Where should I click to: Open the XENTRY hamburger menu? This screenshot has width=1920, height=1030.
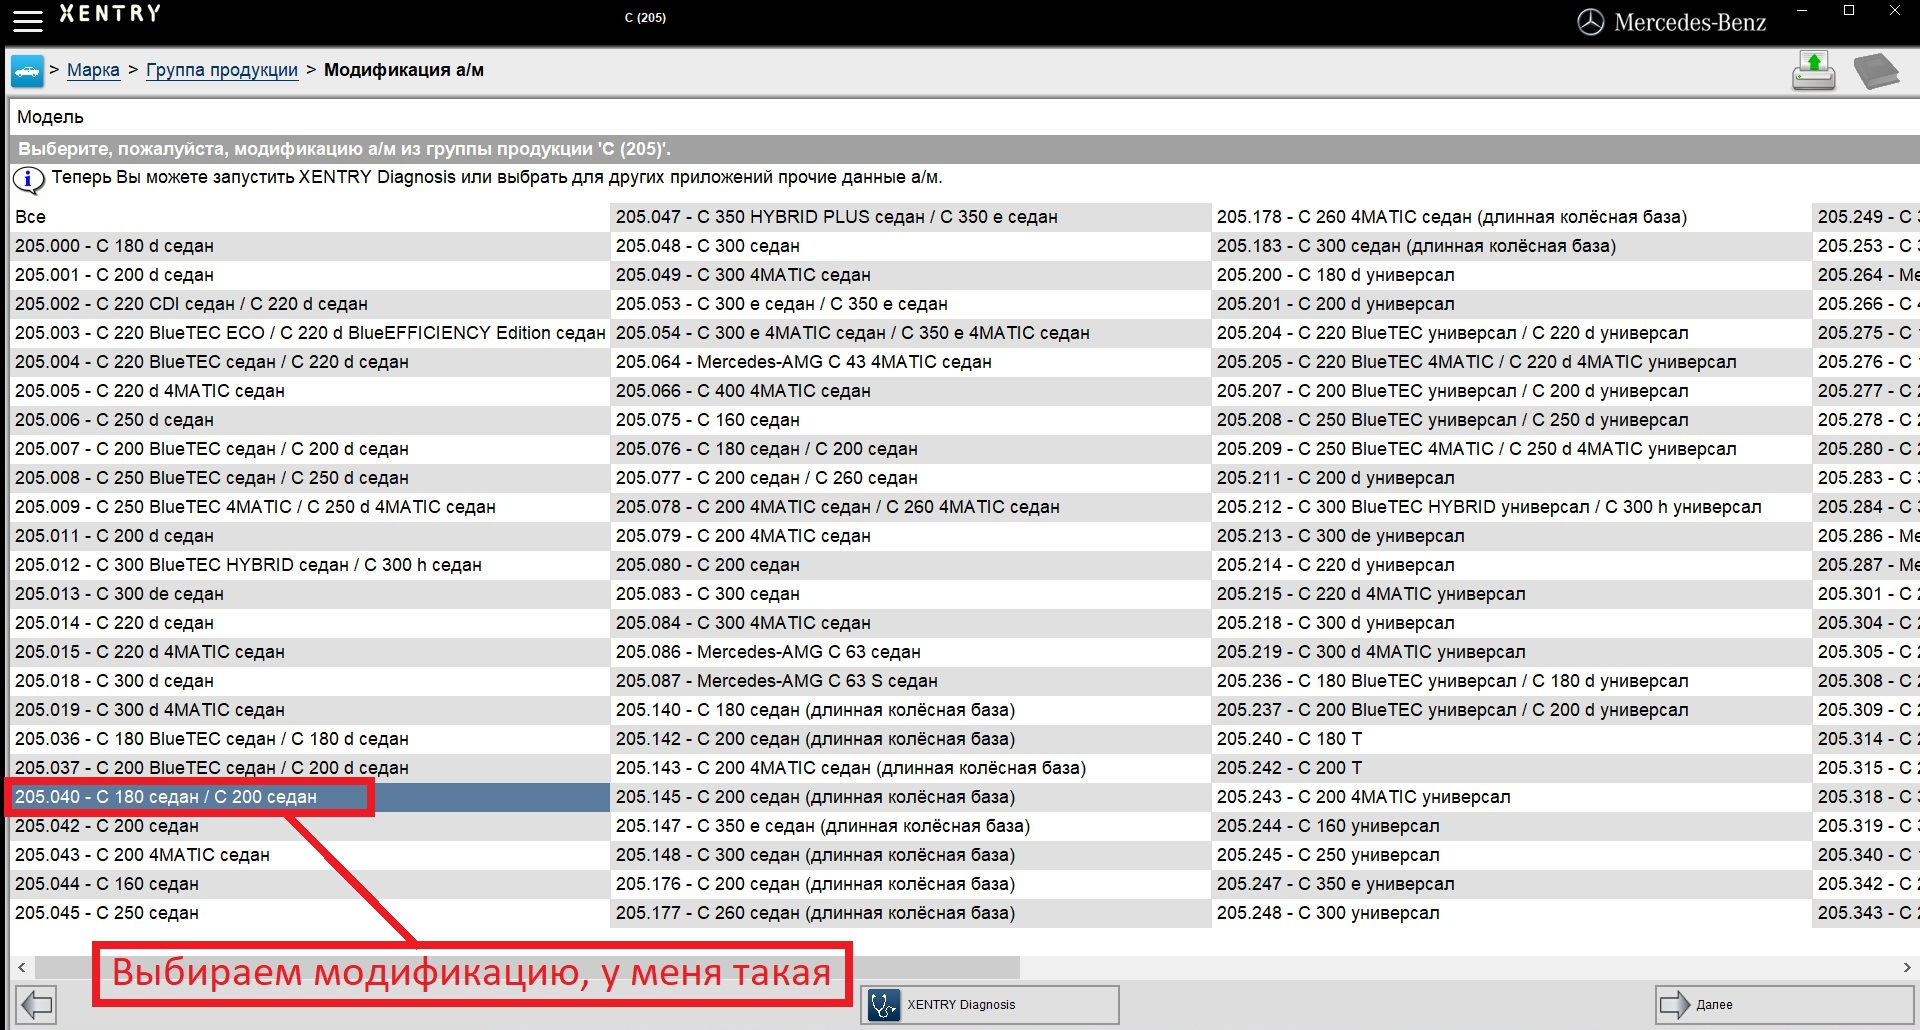28,20
